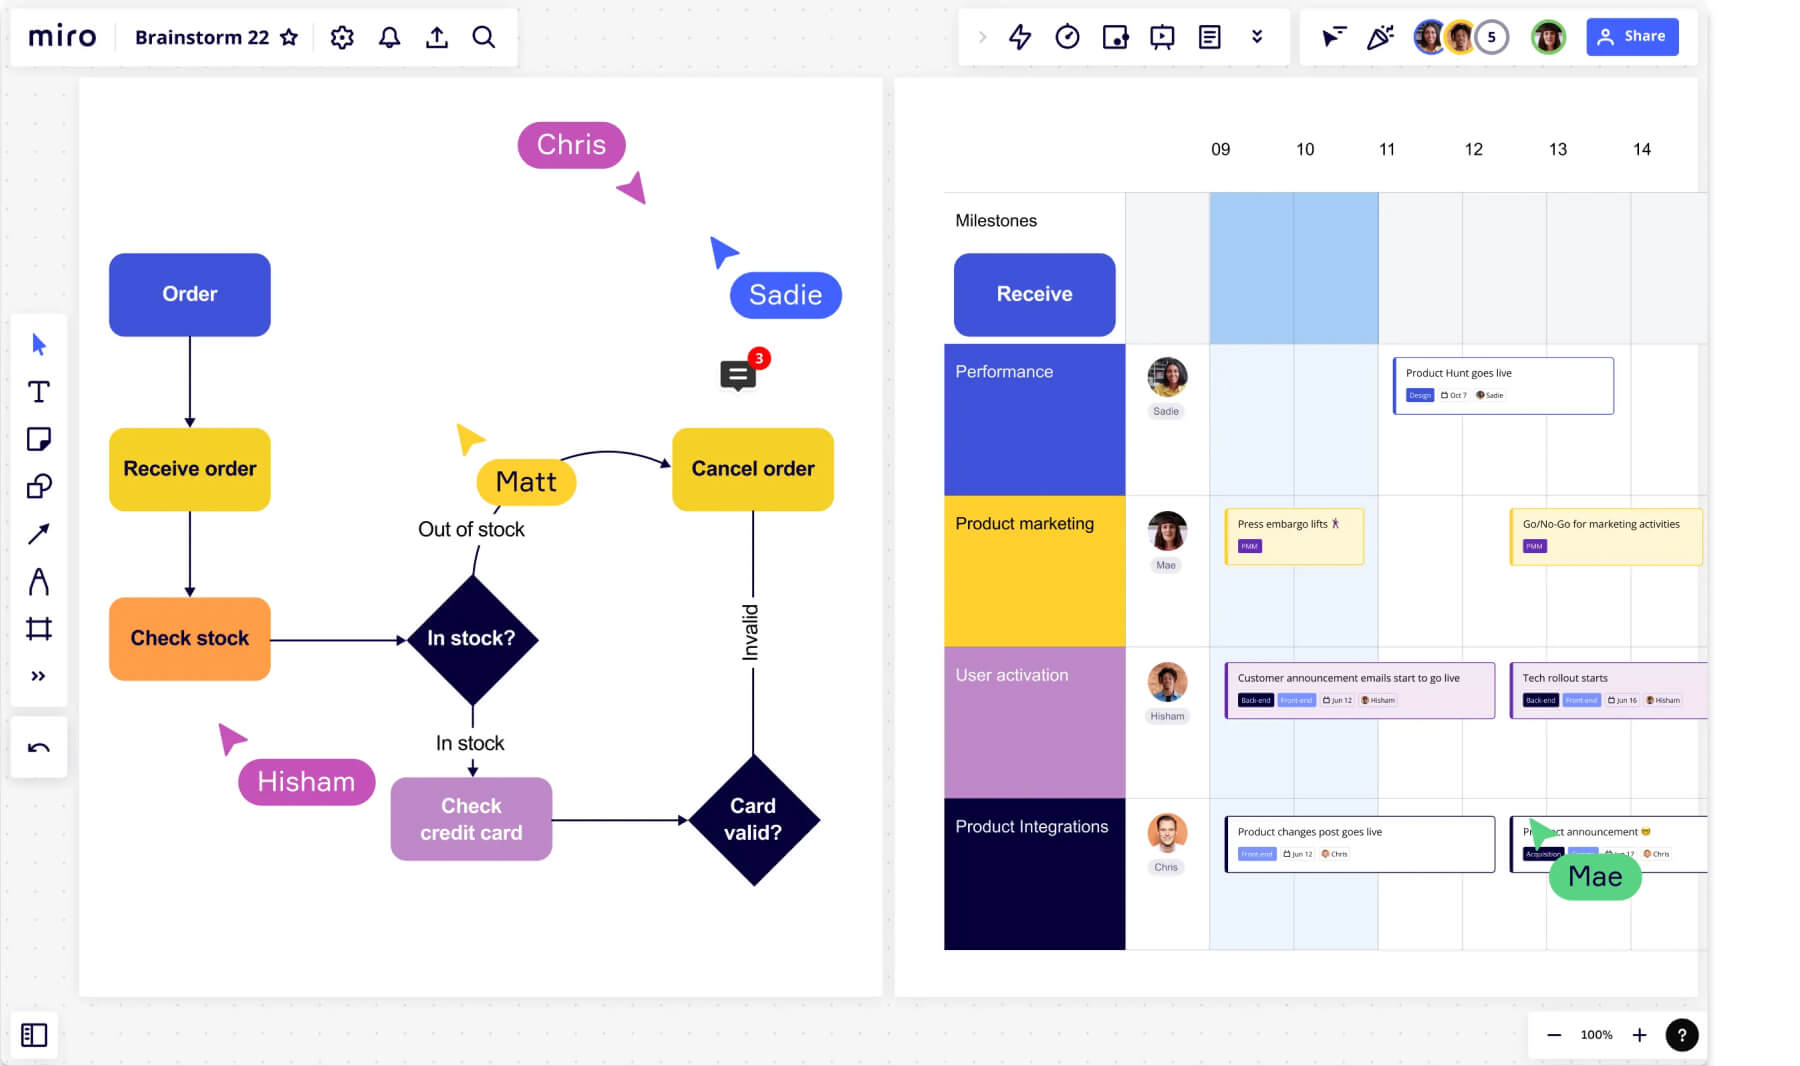Viewport: 1800px width, 1066px height.
Task: Select the Shapes tool
Action: click(x=39, y=486)
